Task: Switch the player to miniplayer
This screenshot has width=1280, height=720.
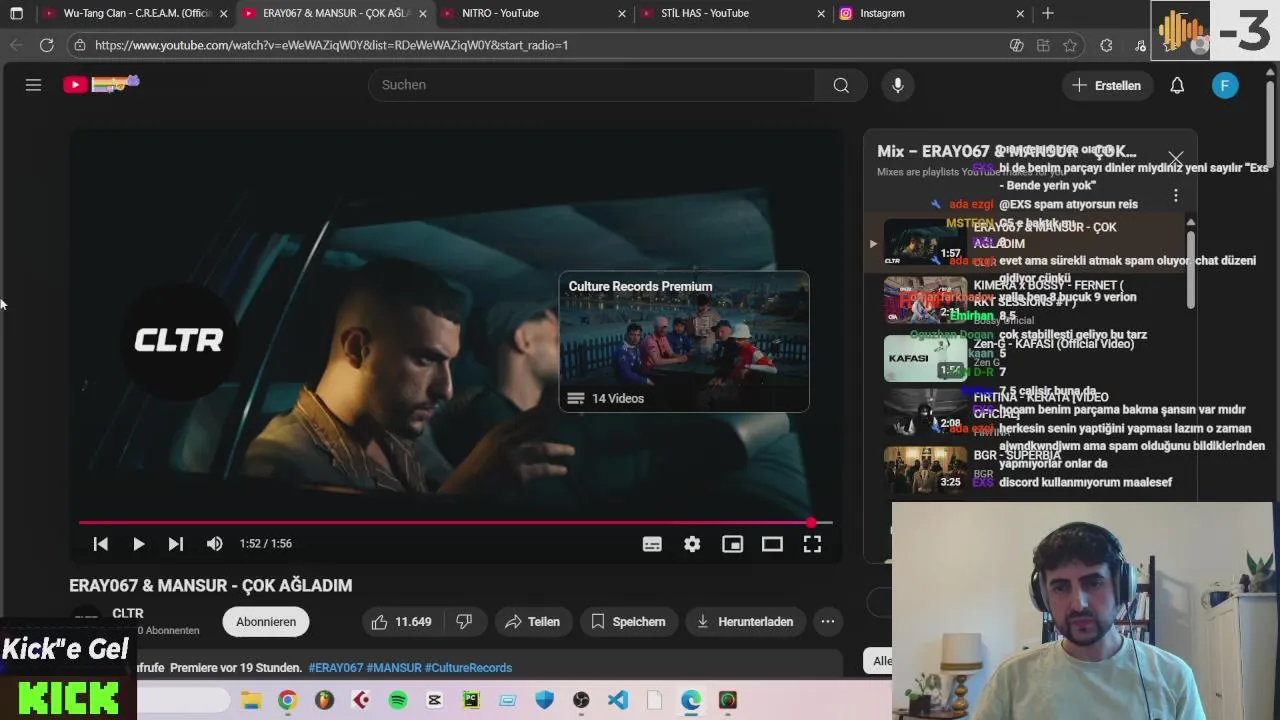Action: click(x=733, y=544)
